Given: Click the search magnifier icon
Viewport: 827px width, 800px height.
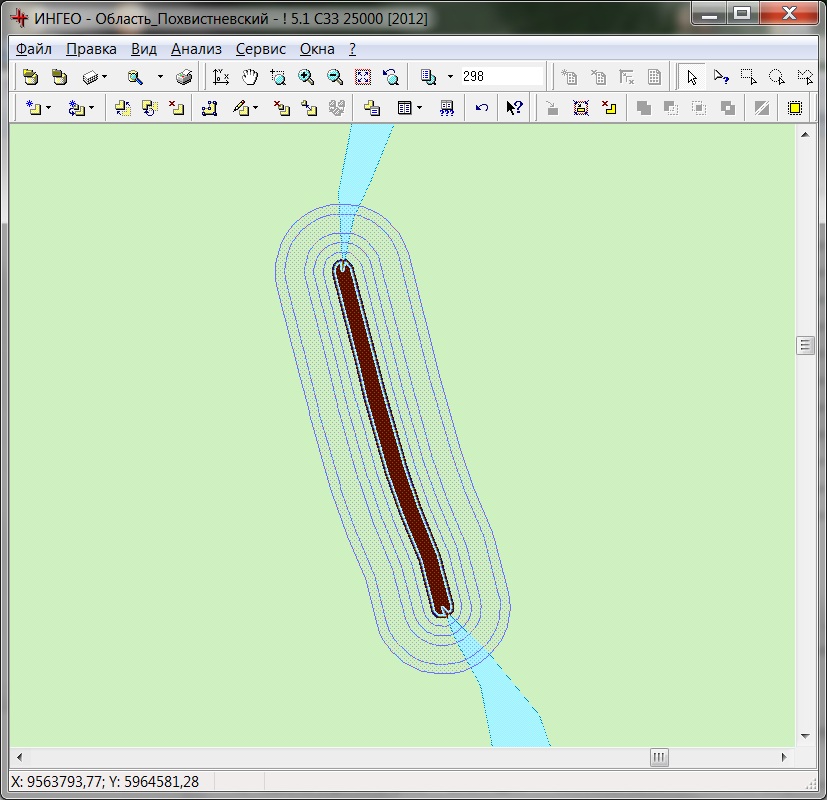Looking at the screenshot, I should (135, 77).
